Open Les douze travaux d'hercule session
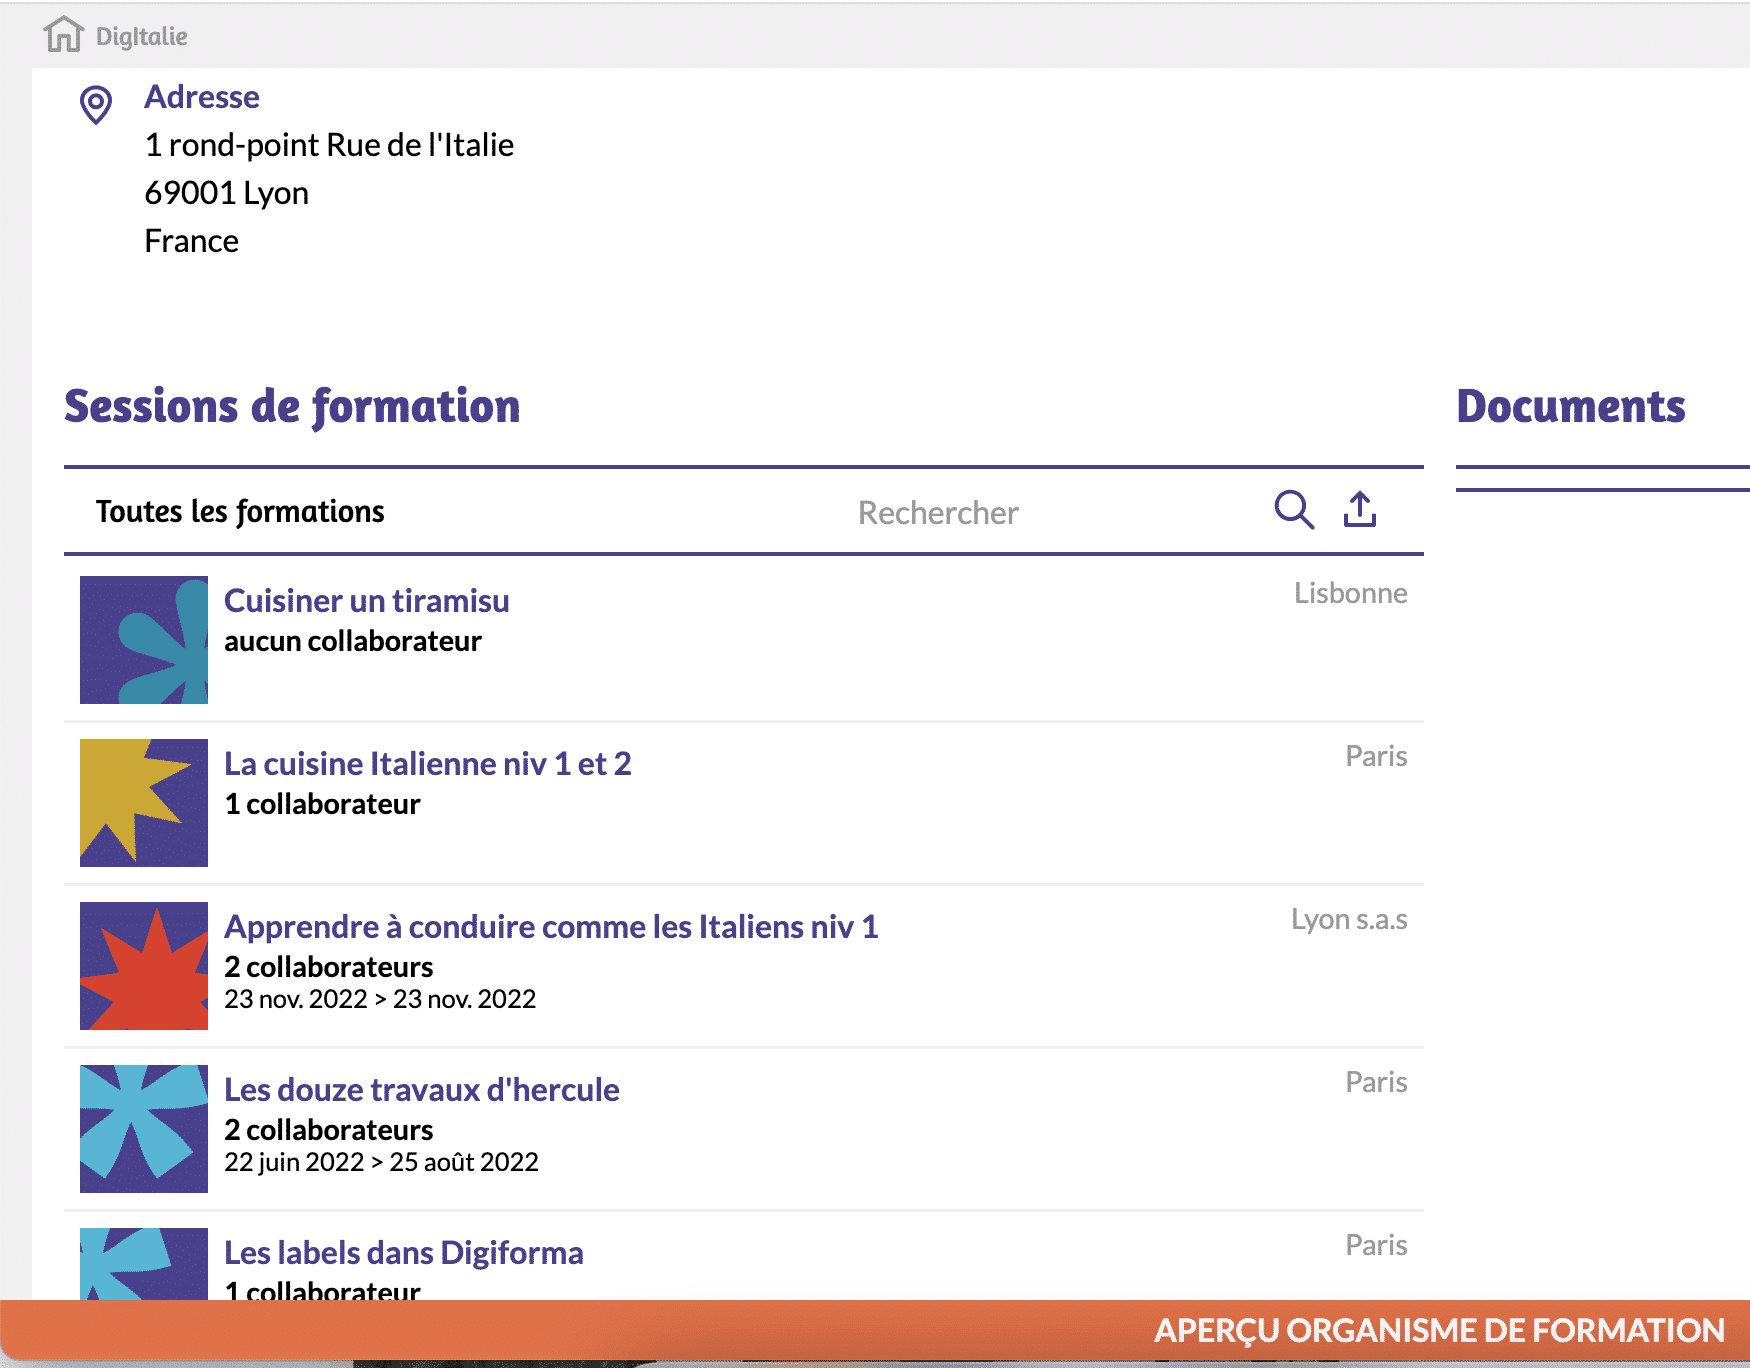 click(x=422, y=1090)
